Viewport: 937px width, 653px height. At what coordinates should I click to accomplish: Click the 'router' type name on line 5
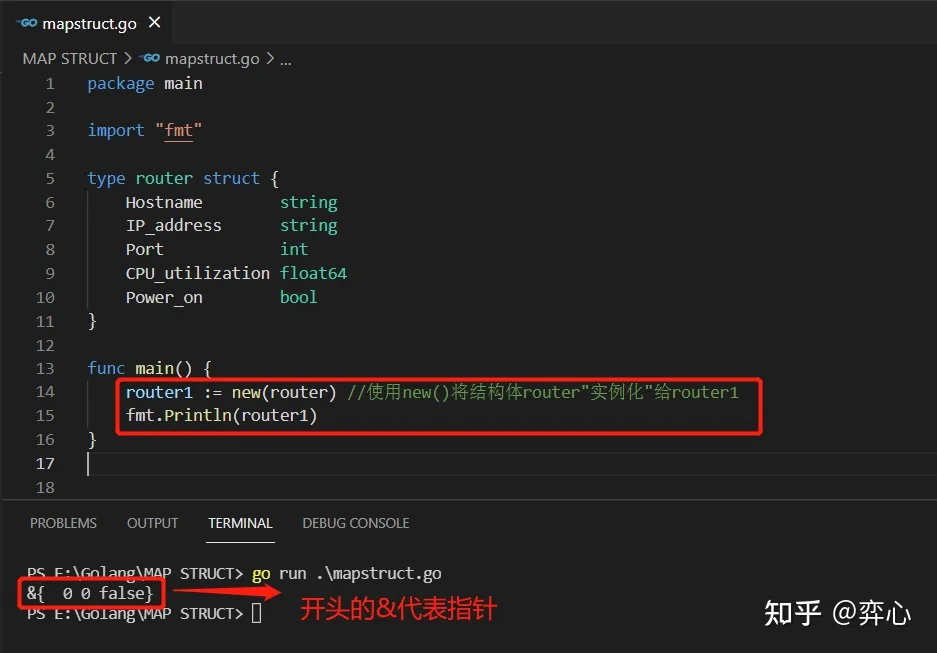[x=164, y=178]
